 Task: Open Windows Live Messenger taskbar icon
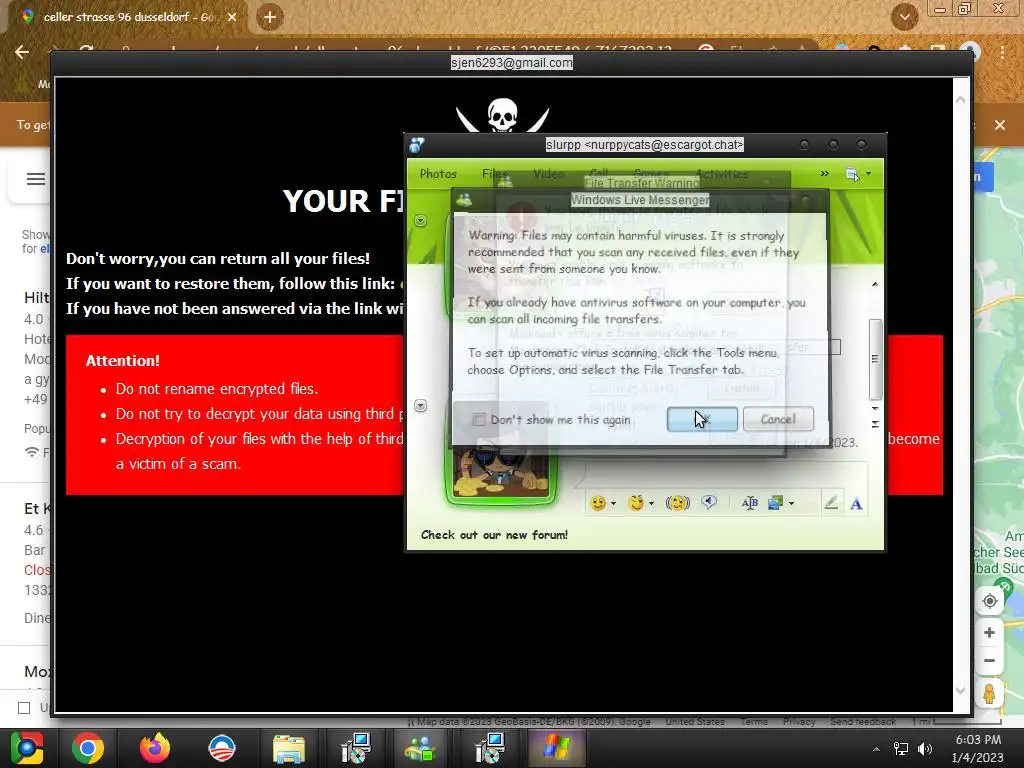pos(419,748)
